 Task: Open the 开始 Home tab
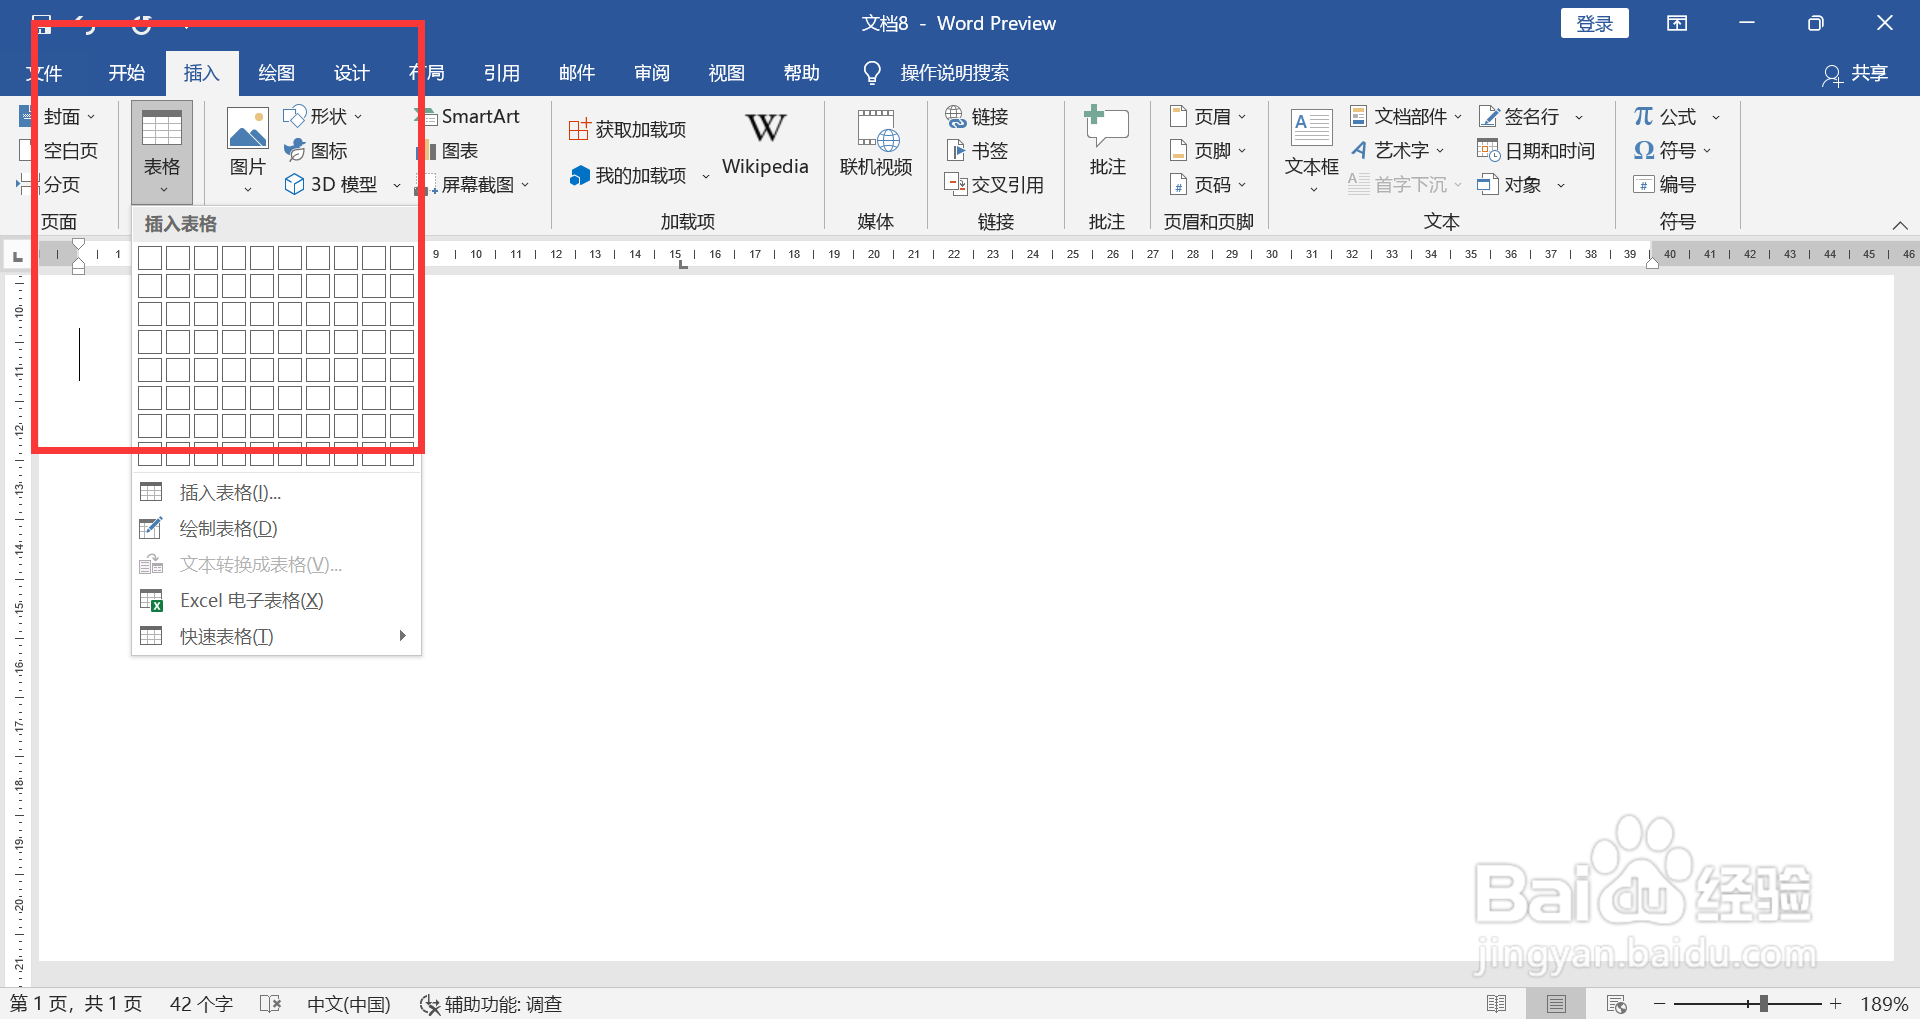click(x=127, y=73)
